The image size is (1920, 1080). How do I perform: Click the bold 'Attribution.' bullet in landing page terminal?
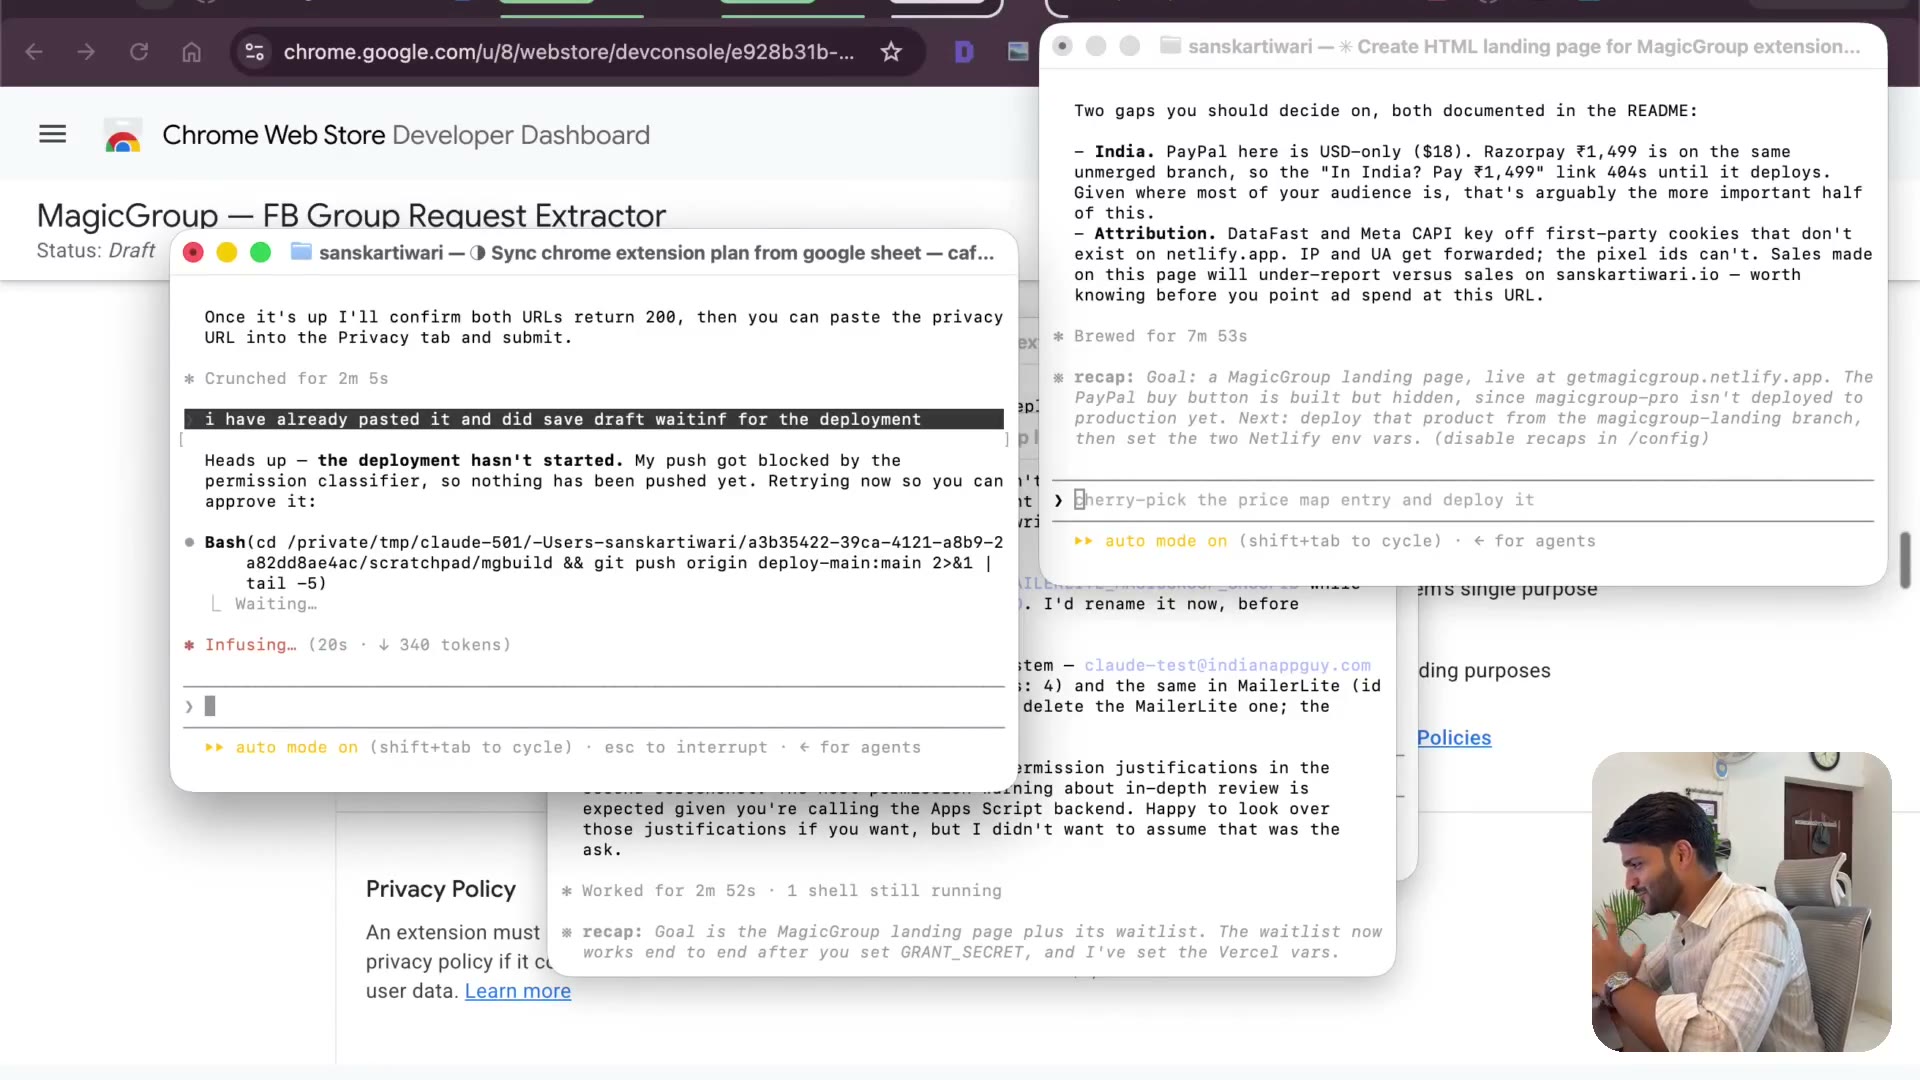(1155, 233)
